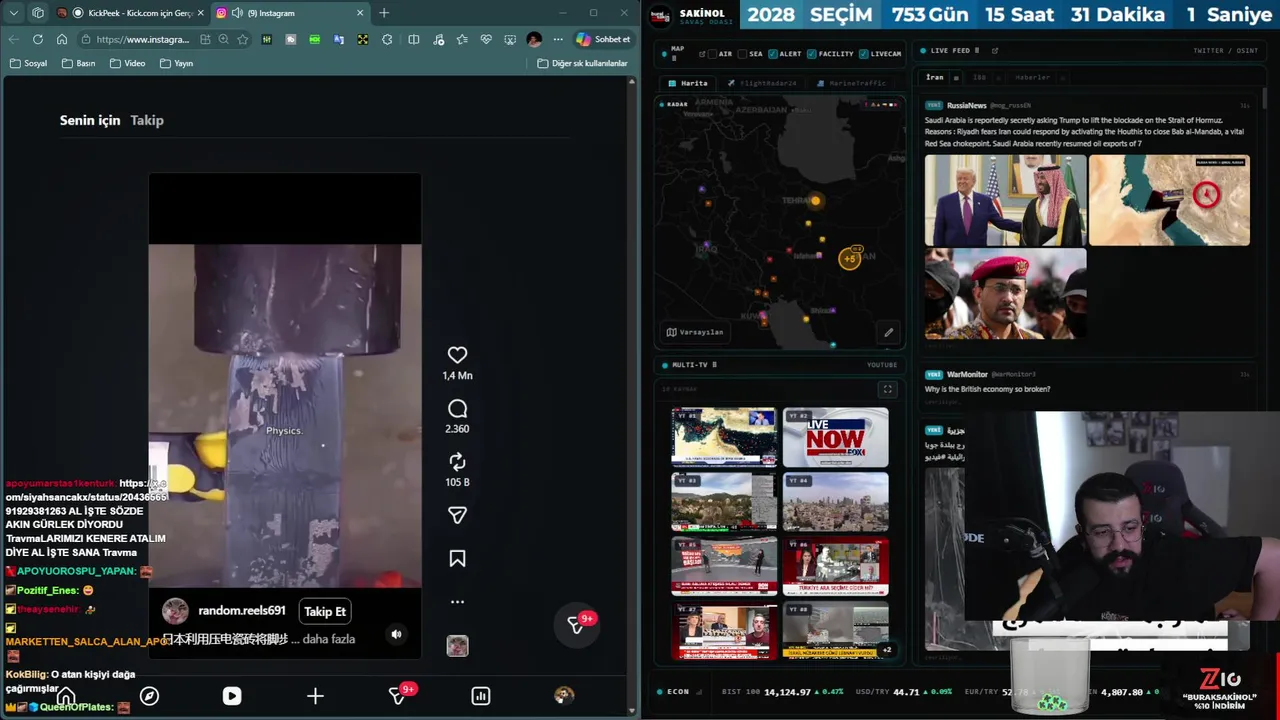Repost the reel using the 105 B icon

click(457, 461)
